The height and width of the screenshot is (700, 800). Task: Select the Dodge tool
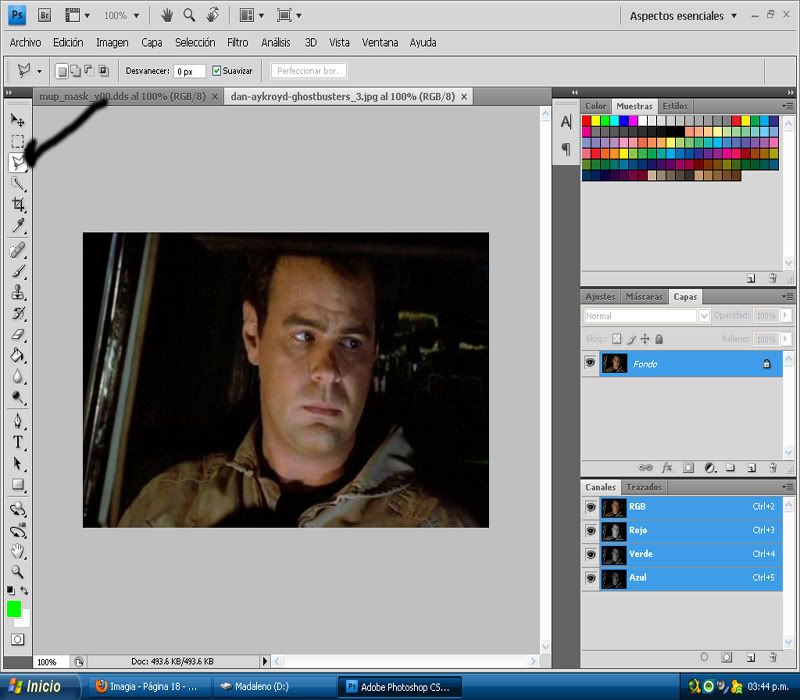pos(18,397)
